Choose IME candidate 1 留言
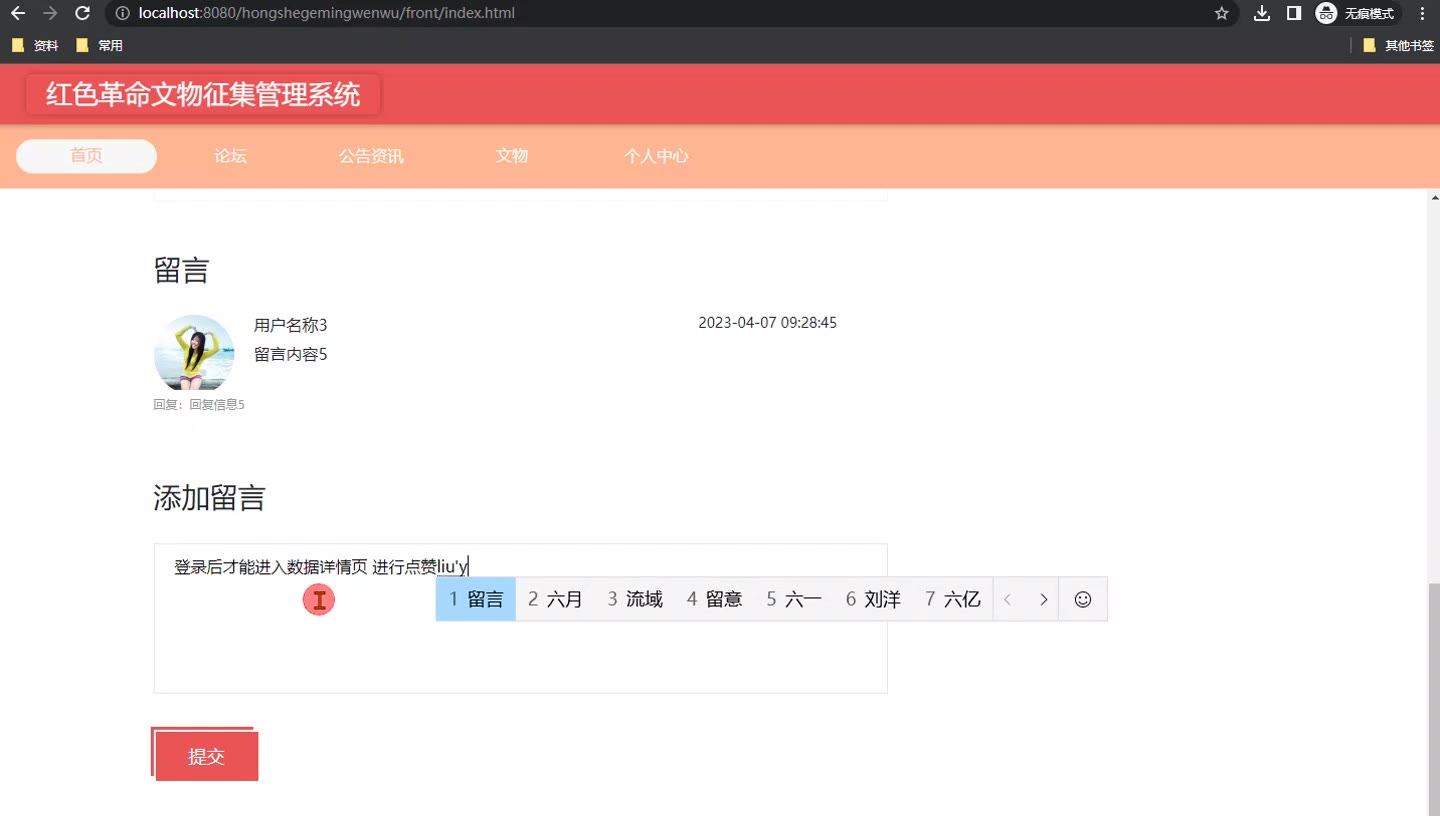Image resolution: width=1440 pixels, height=816 pixels. coord(476,600)
